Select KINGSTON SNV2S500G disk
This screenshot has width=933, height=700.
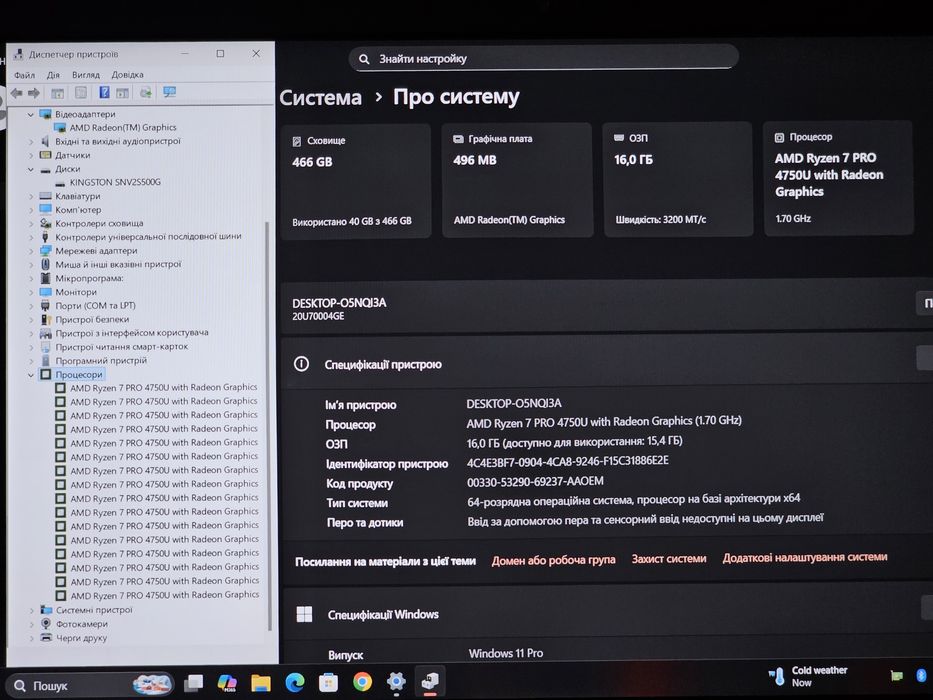click(115, 182)
